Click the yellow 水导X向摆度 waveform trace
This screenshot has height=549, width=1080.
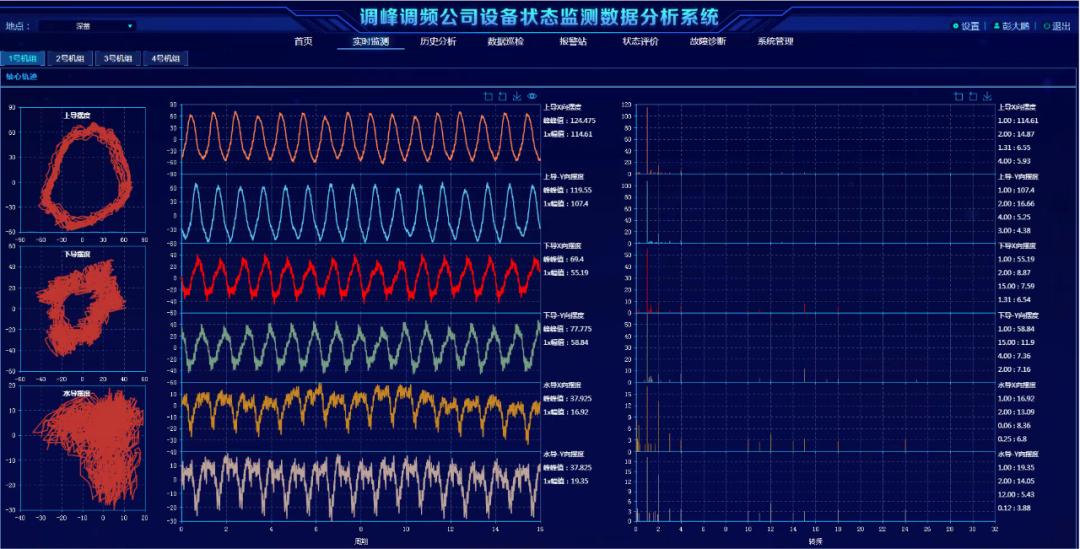[360, 413]
